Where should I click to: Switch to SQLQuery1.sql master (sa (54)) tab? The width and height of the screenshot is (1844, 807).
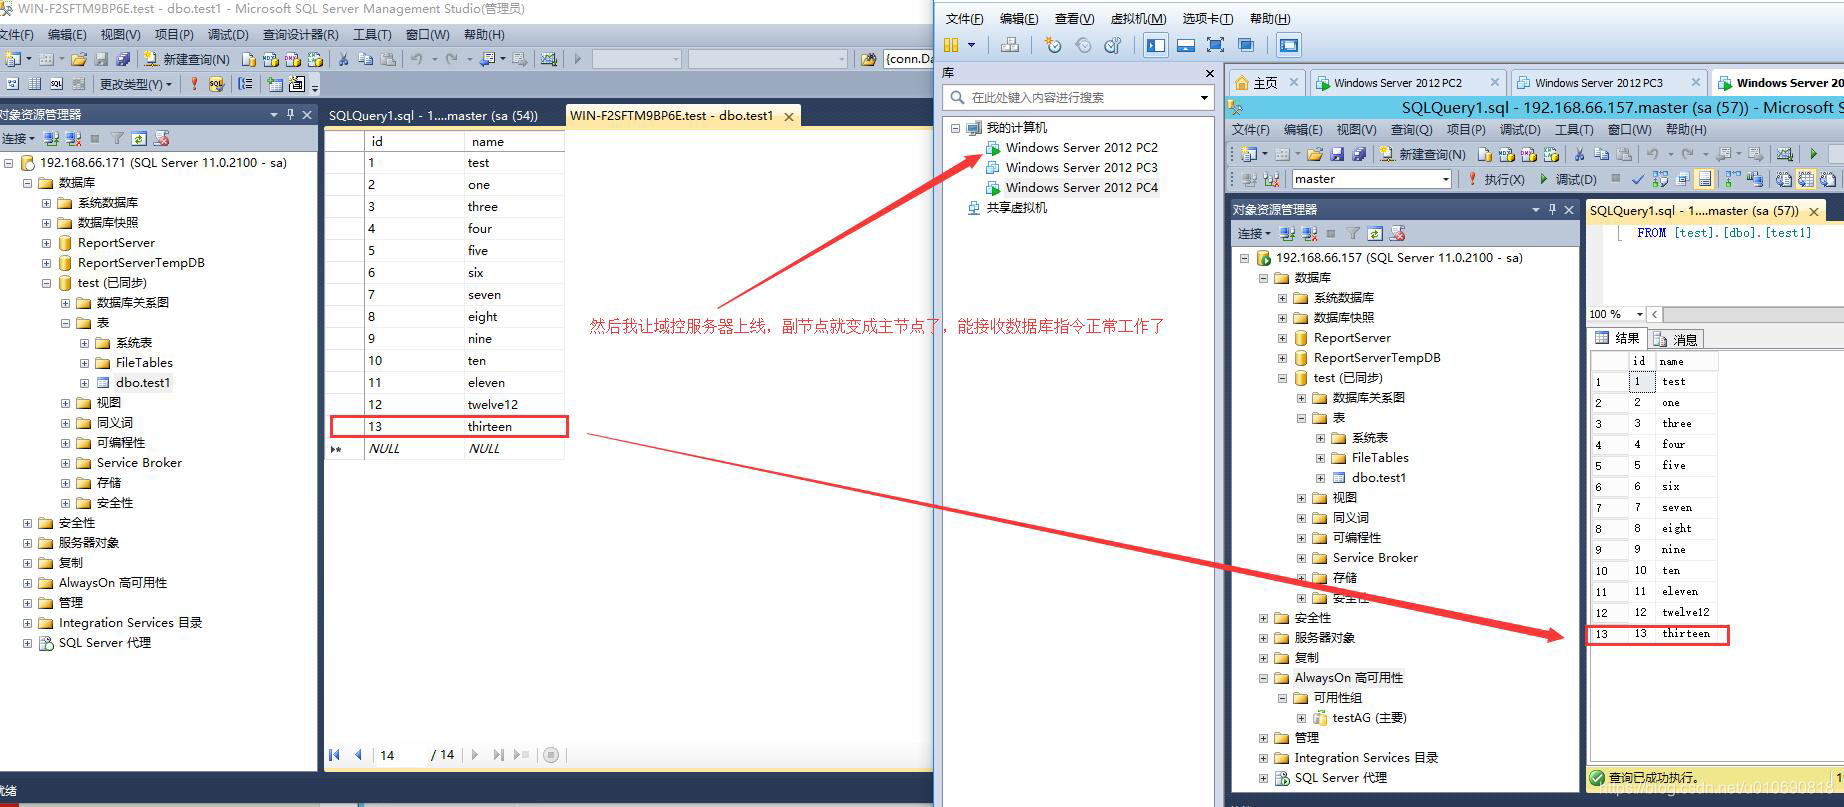click(x=433, y=116)
